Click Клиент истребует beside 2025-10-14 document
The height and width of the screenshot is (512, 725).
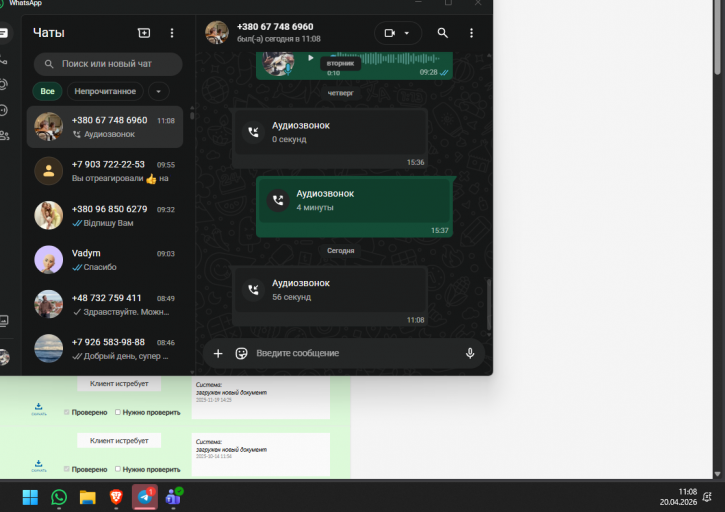pyautogui.click(x=119, y=441)
